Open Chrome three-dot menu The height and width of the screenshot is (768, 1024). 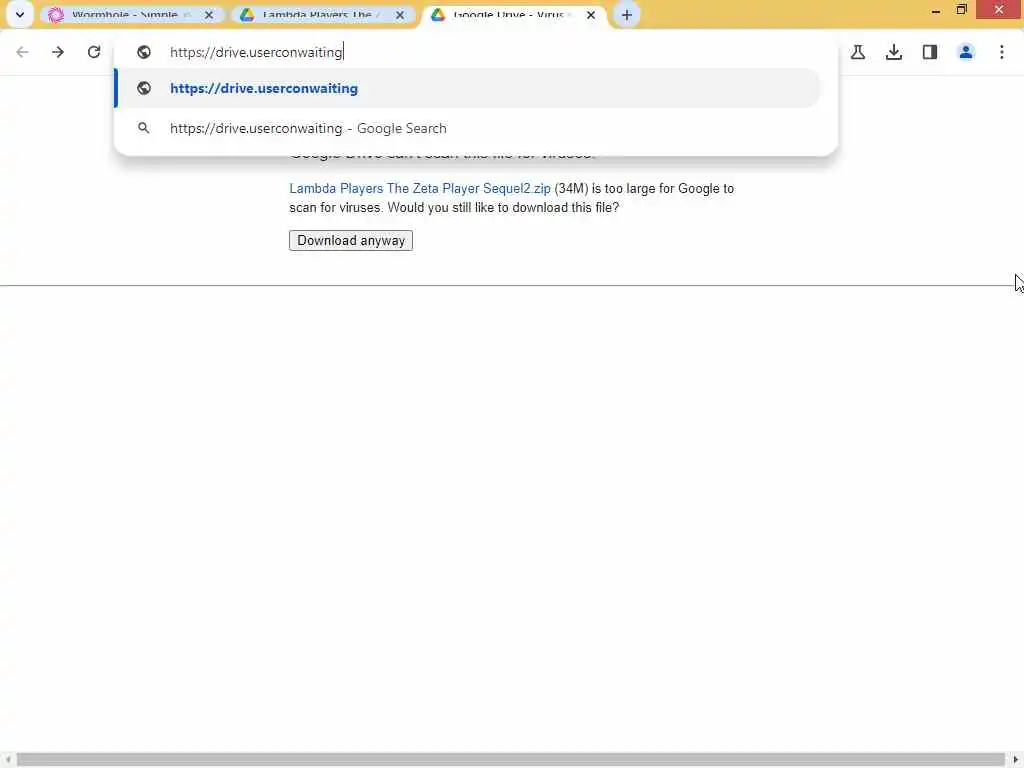tap(1002, 52)
